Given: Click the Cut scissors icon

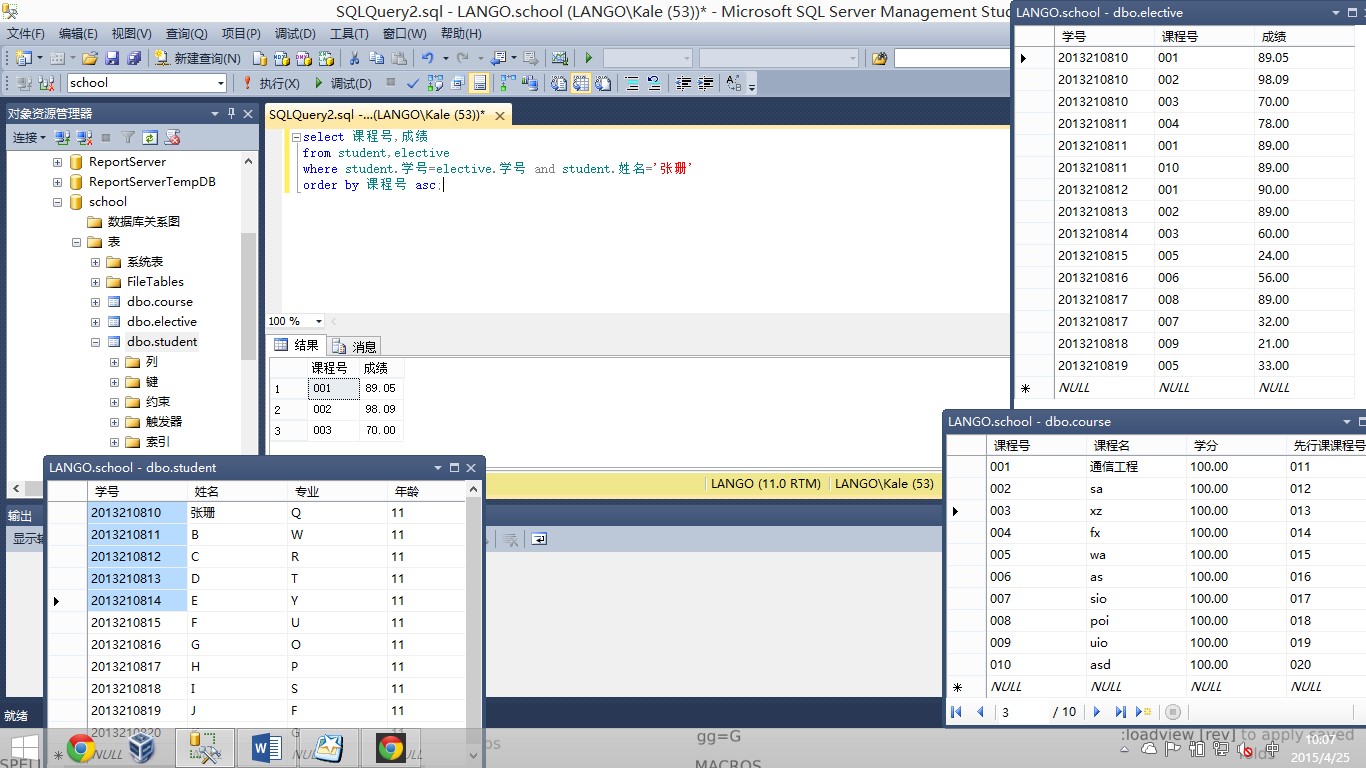Looking at the screenshot, I should tap(354, 58).
